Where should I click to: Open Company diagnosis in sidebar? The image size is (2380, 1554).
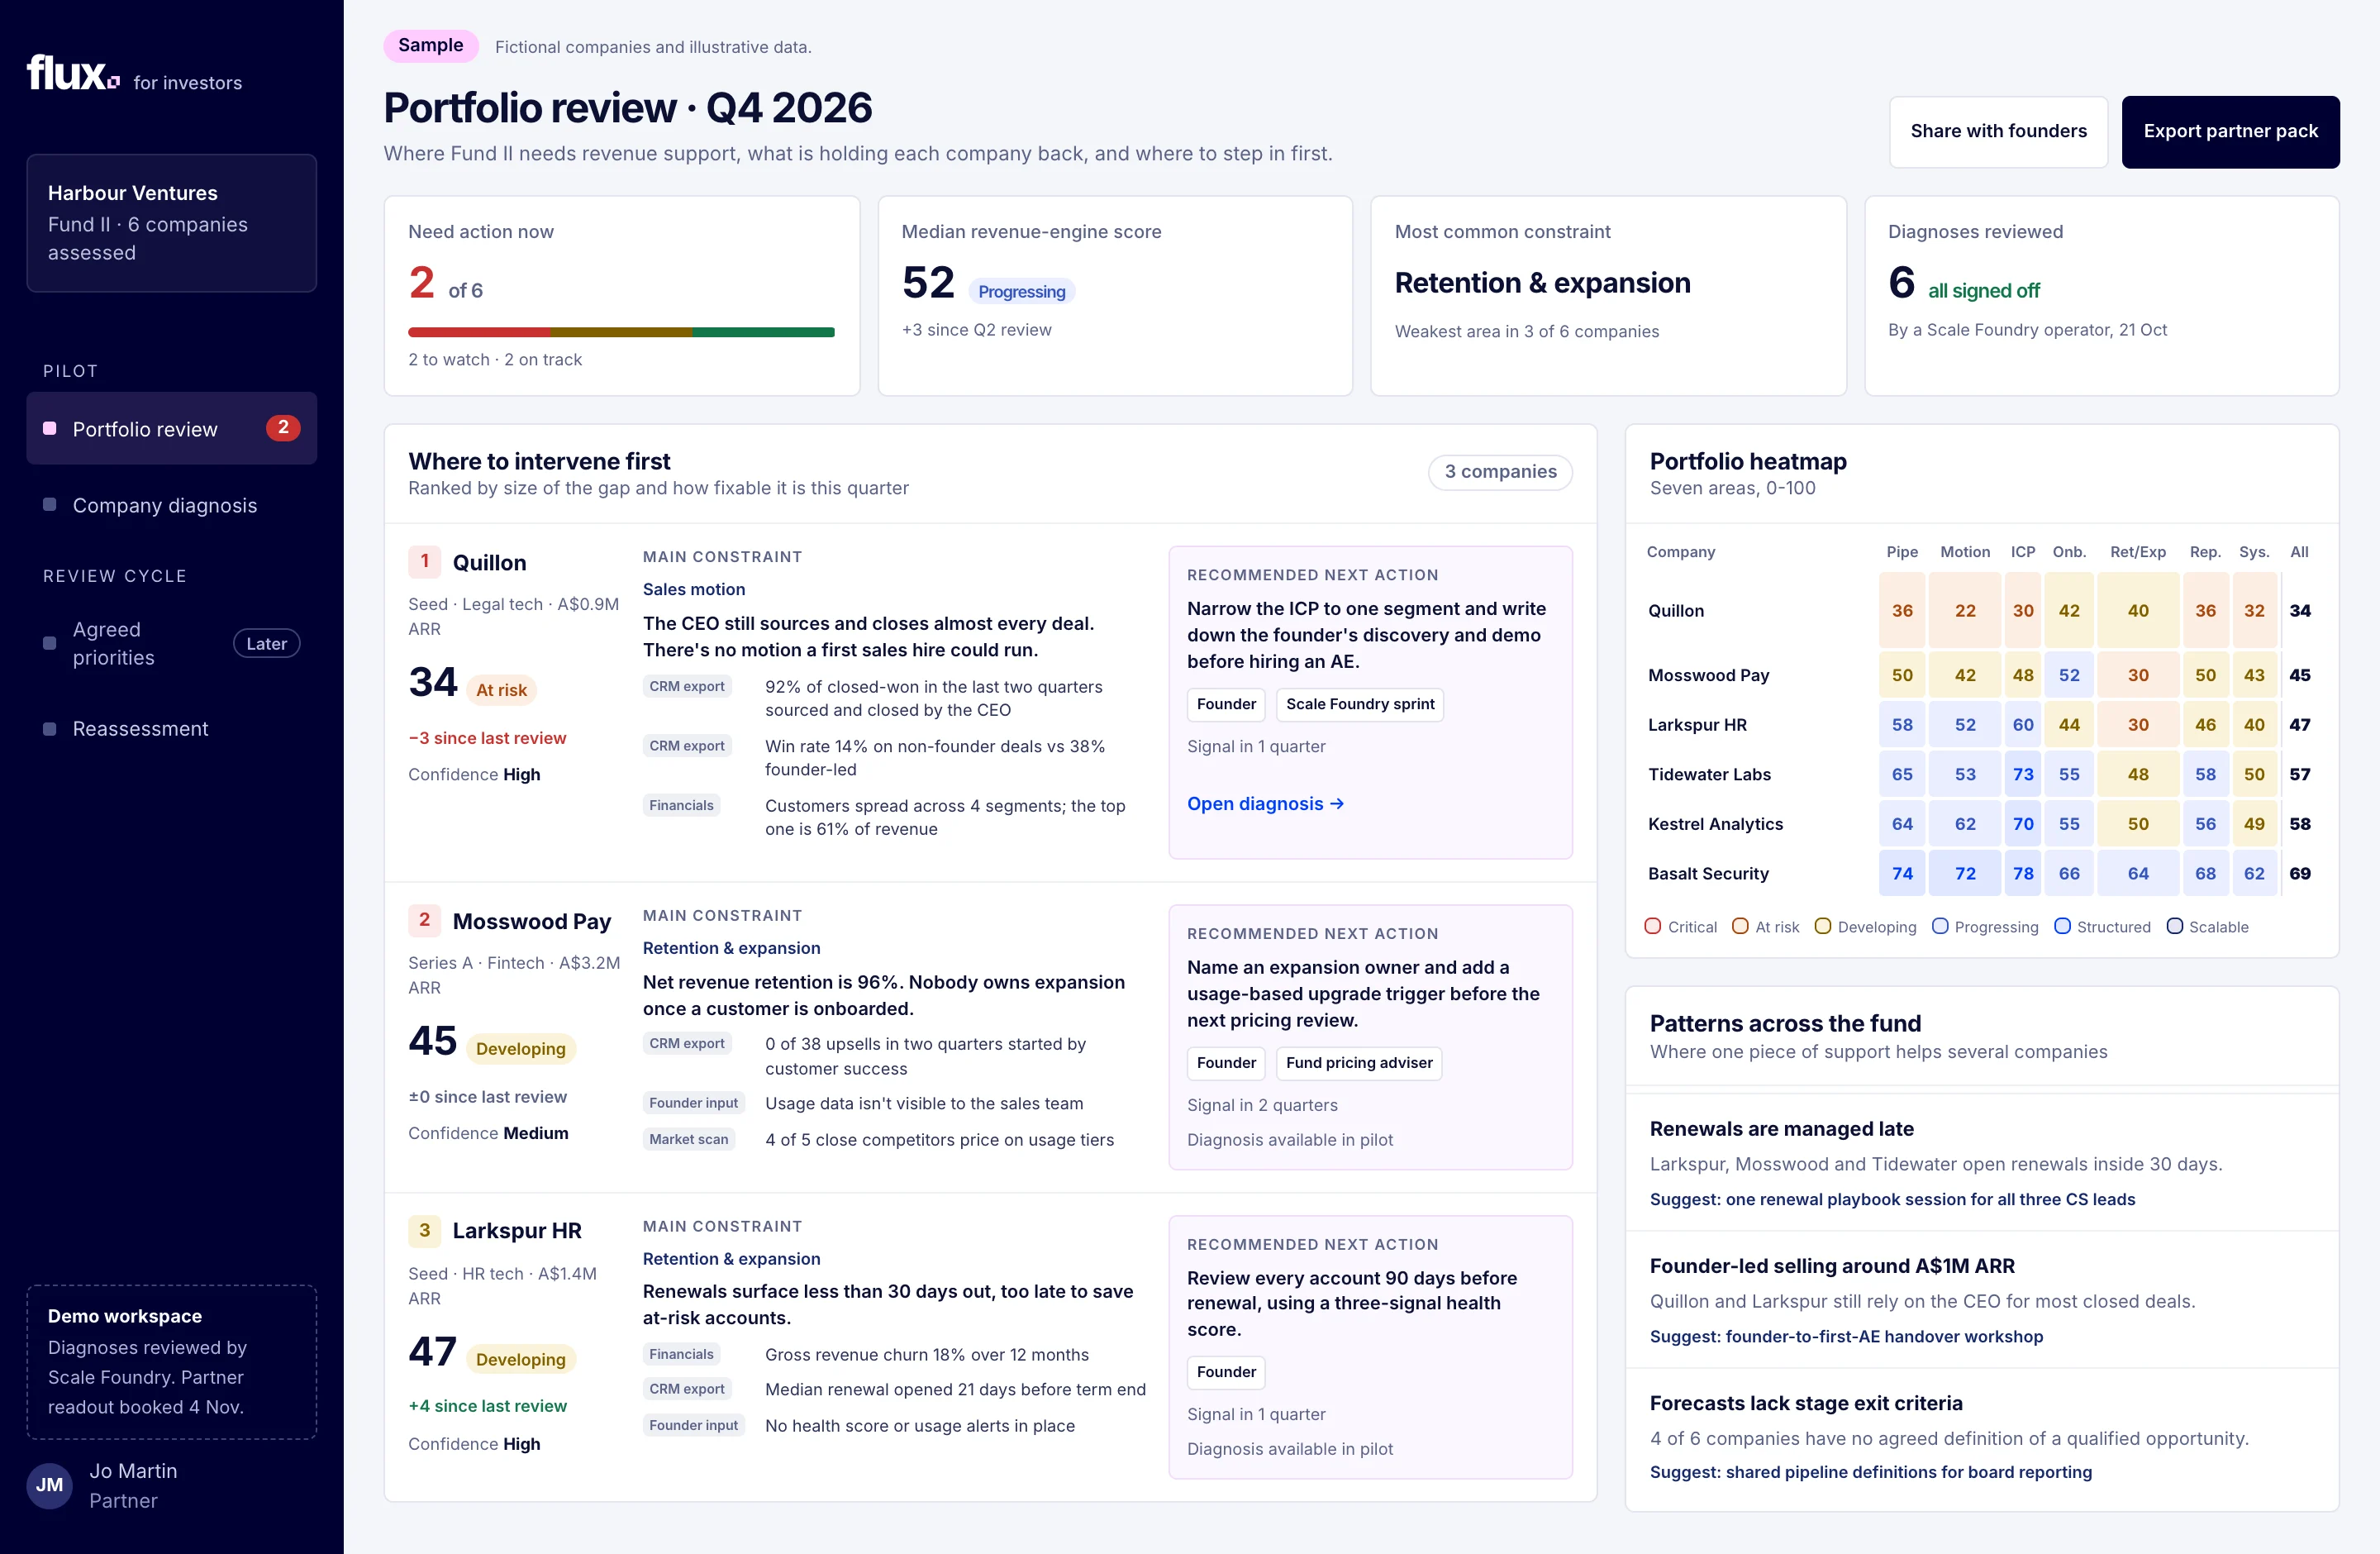172,505
